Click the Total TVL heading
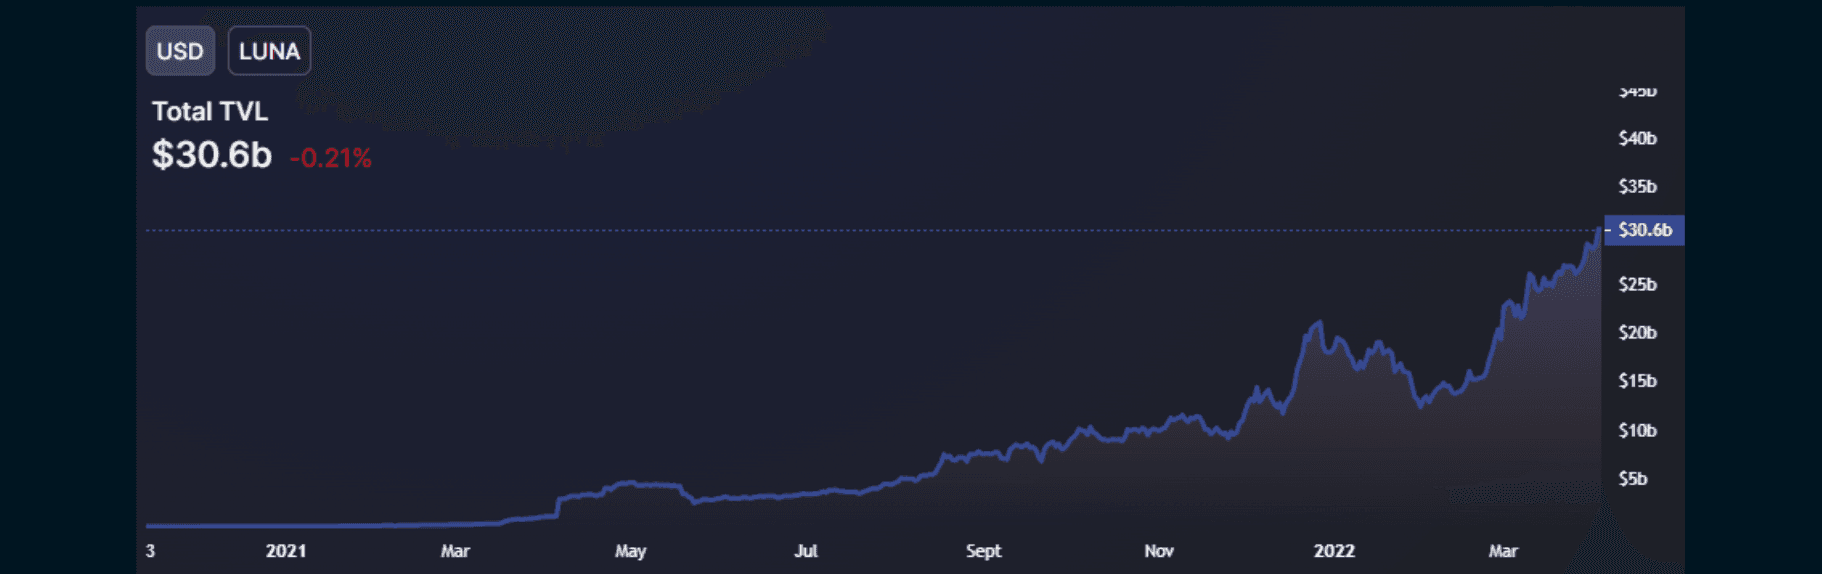This screenshot has height=574, width=1822. (210, 111)
